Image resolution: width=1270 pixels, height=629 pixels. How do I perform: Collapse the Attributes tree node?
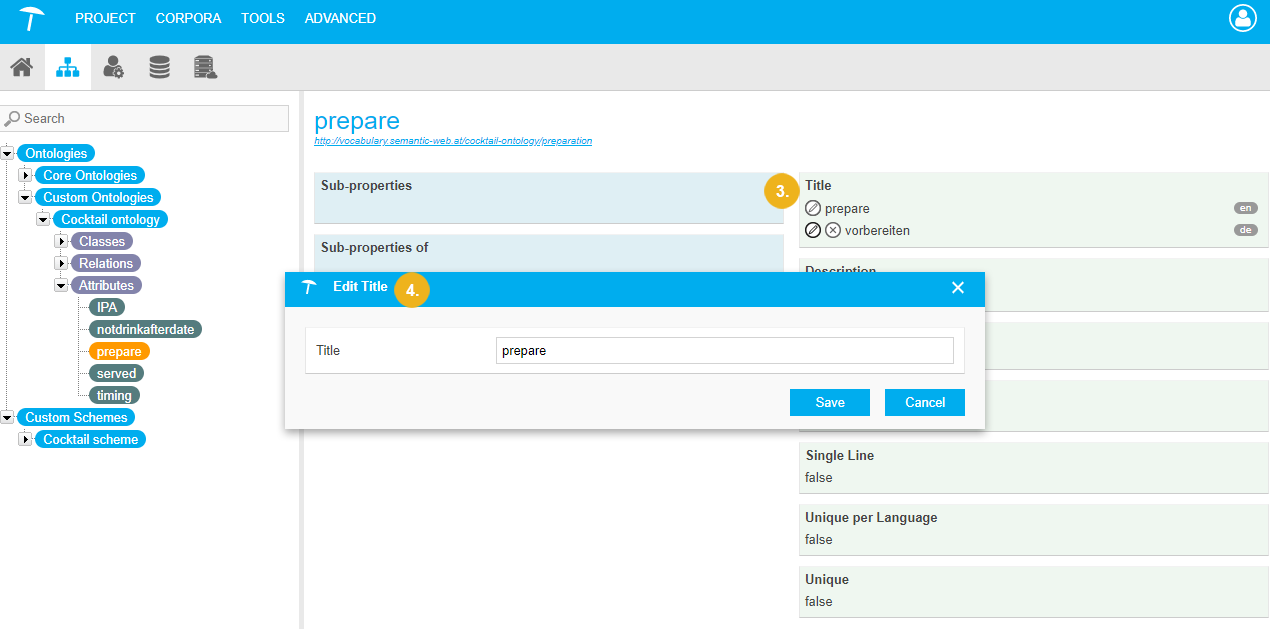point(62,285)
